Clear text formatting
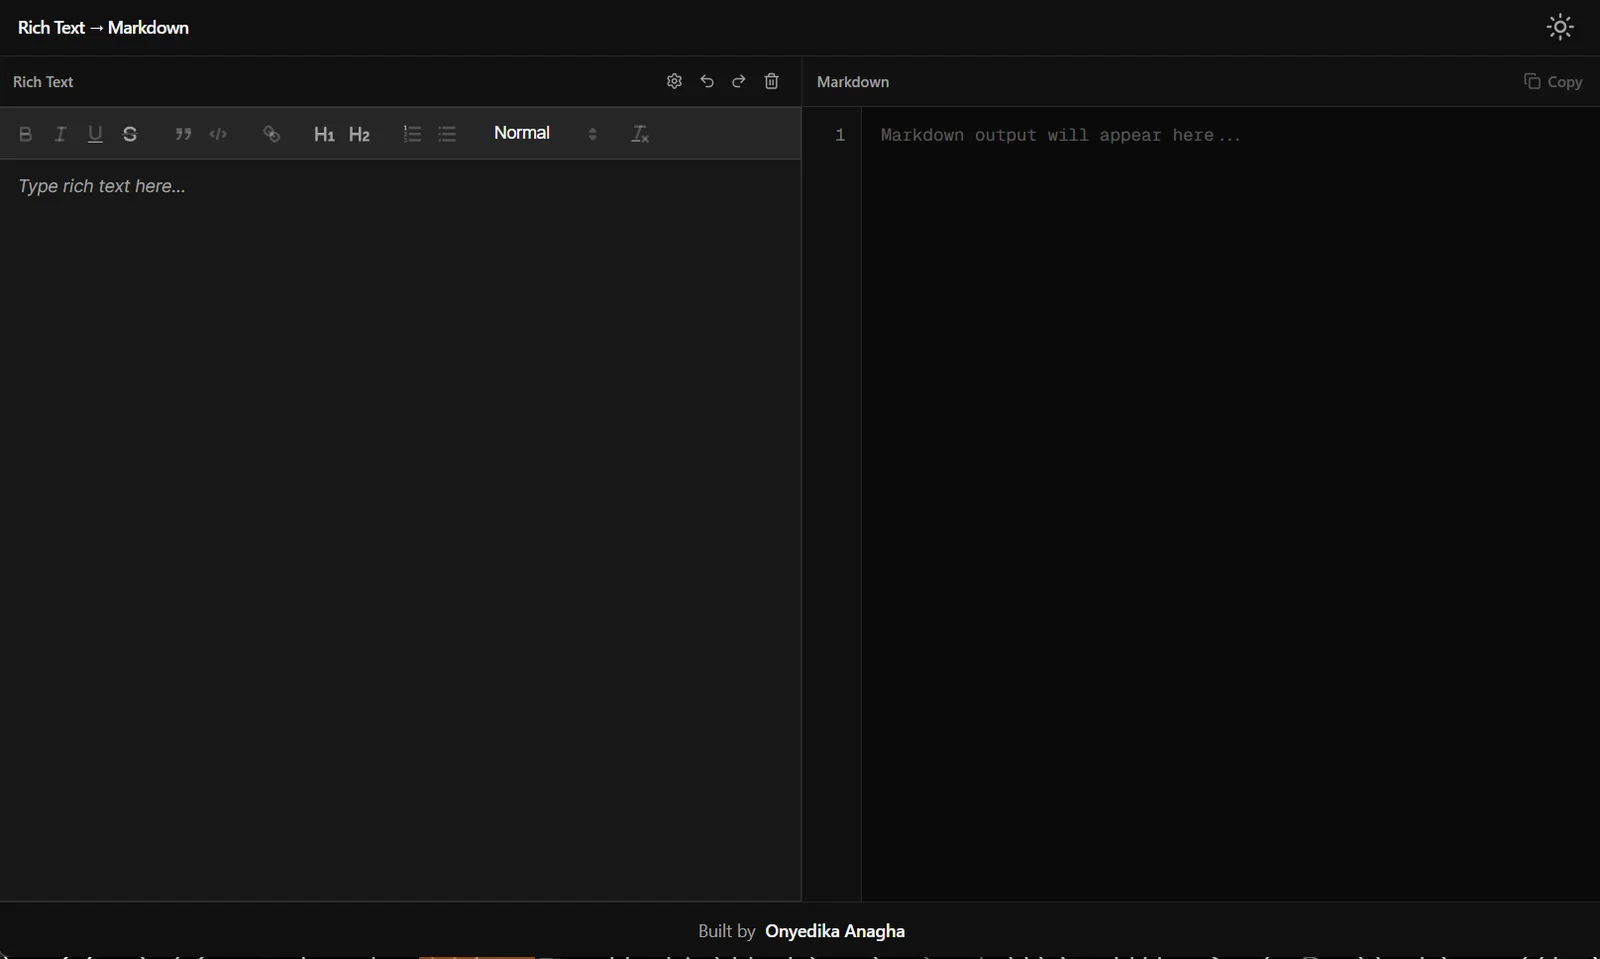This screenshot has height=959, width=1600. coord(640,134)
